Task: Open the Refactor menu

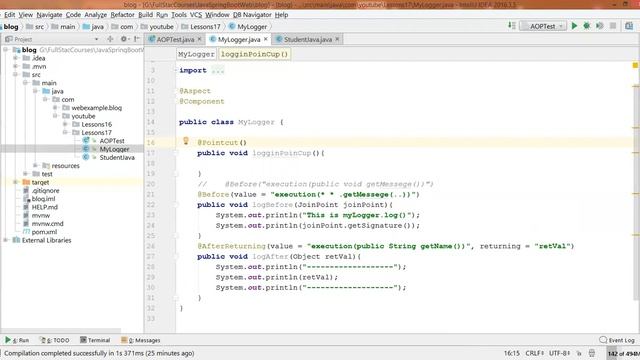Action: tap(122, 15)
